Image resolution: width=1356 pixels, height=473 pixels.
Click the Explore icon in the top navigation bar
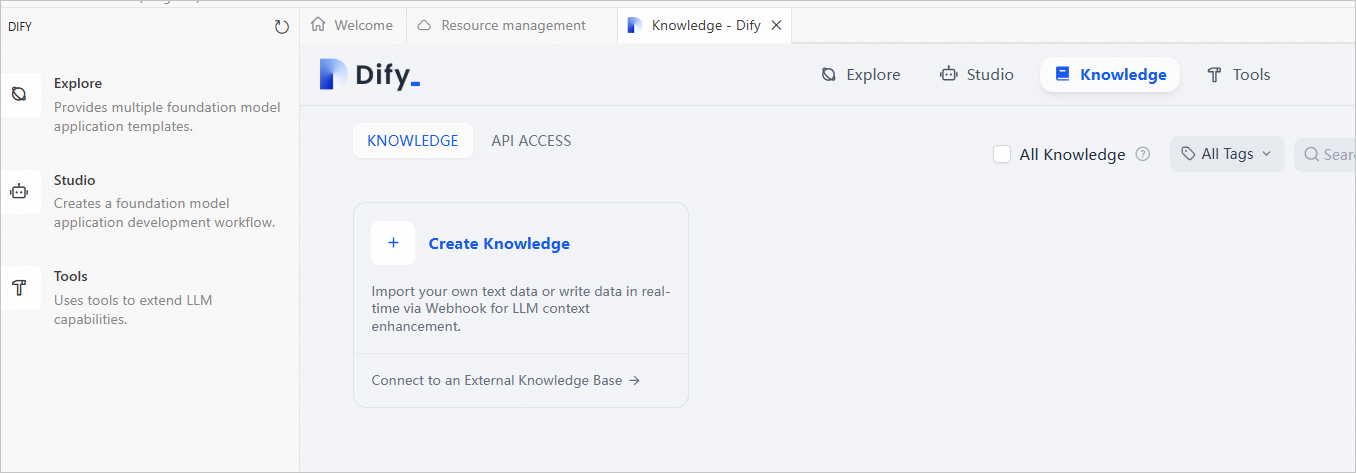(829, 74)
